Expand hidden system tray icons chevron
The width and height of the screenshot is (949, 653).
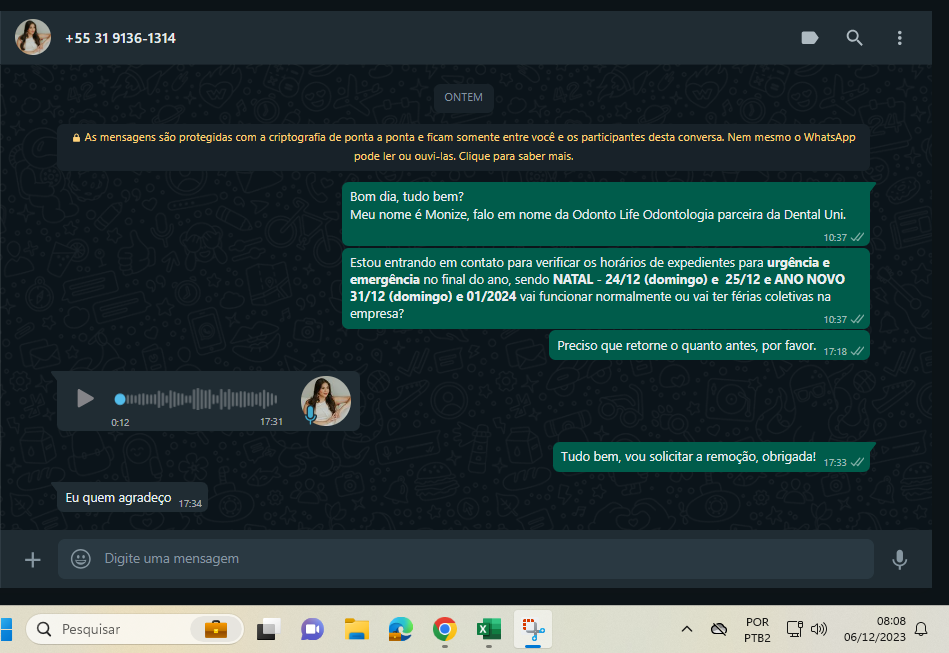pos(686,629)
